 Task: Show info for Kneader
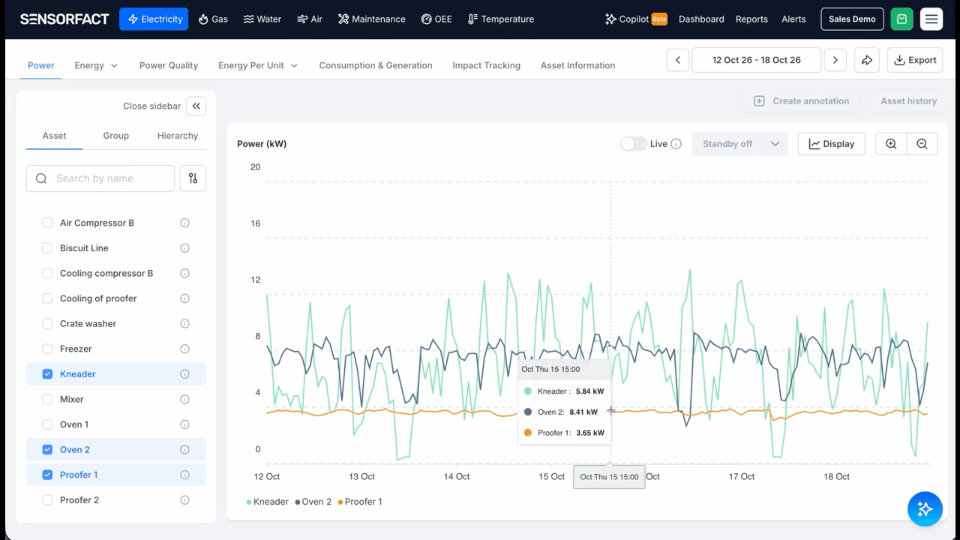[x=185, y=374]
